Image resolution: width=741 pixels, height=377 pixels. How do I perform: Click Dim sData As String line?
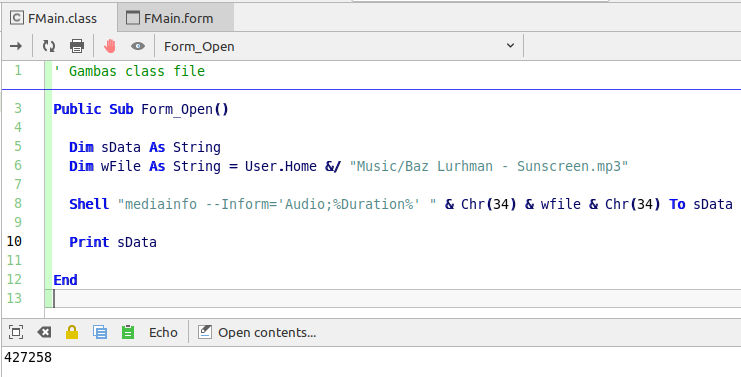145,147
